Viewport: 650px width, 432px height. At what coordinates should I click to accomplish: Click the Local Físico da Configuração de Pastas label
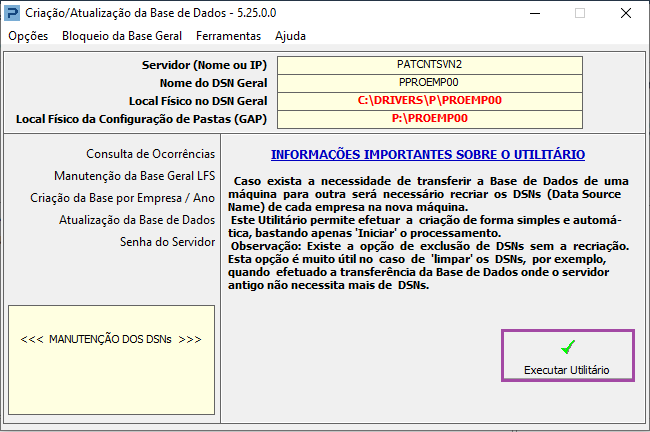pos(141,119)
